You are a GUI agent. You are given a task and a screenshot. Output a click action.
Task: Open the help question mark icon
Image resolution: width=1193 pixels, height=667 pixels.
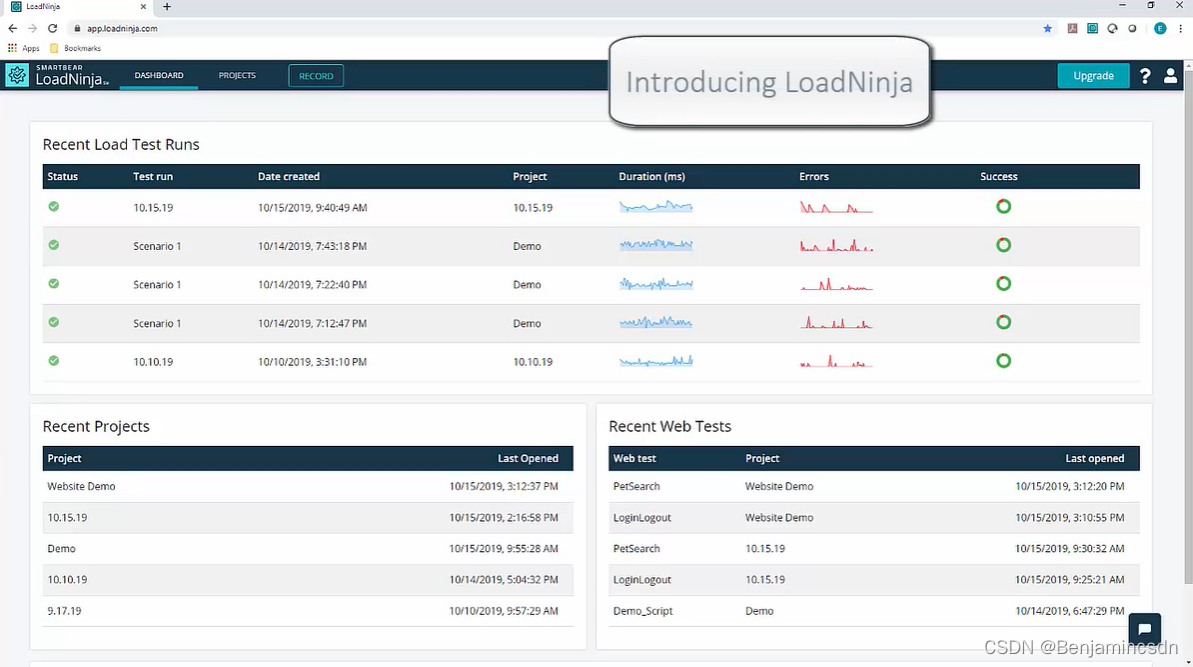[1144, 76]
